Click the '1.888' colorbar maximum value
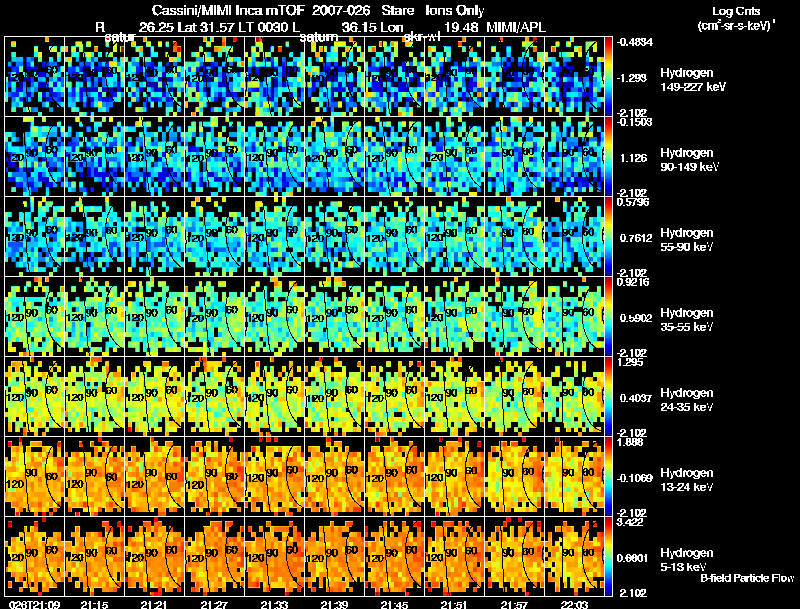The image size is (800, 609). 631,442
